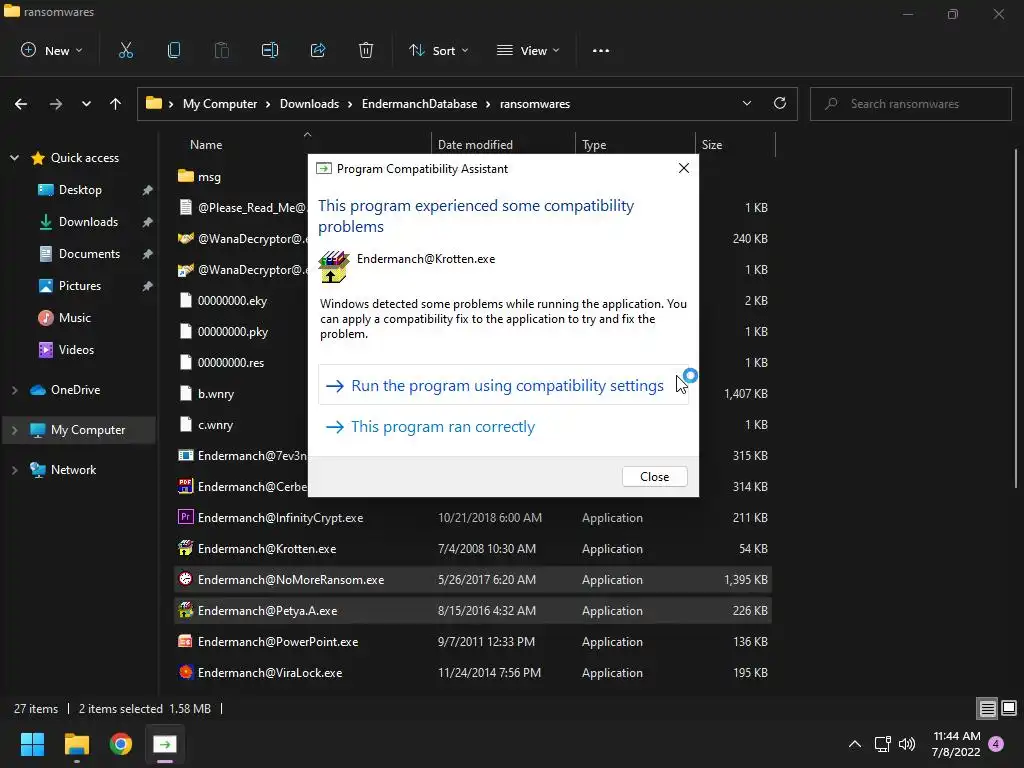Open File Explorer from the taskbar
Viewport: 1024px width, 768px height.
(x=77, y=744)
